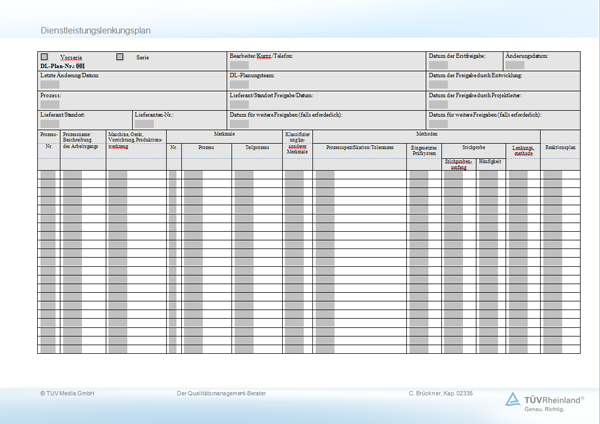Click the Prozess gray input field
The width and height of the screenshot is (600, 424).
pyautogui.click(x=50, y=103)
